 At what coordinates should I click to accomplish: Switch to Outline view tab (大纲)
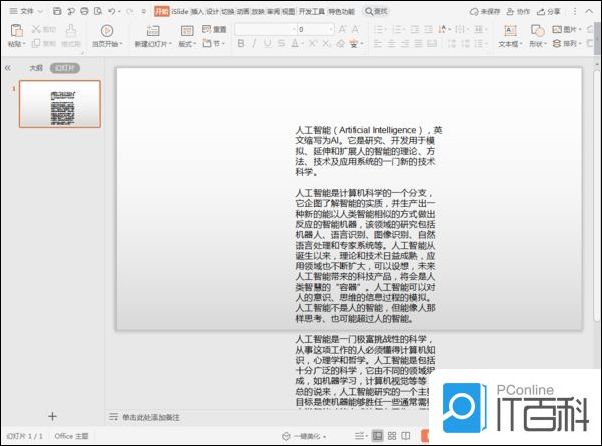point(36,68)
